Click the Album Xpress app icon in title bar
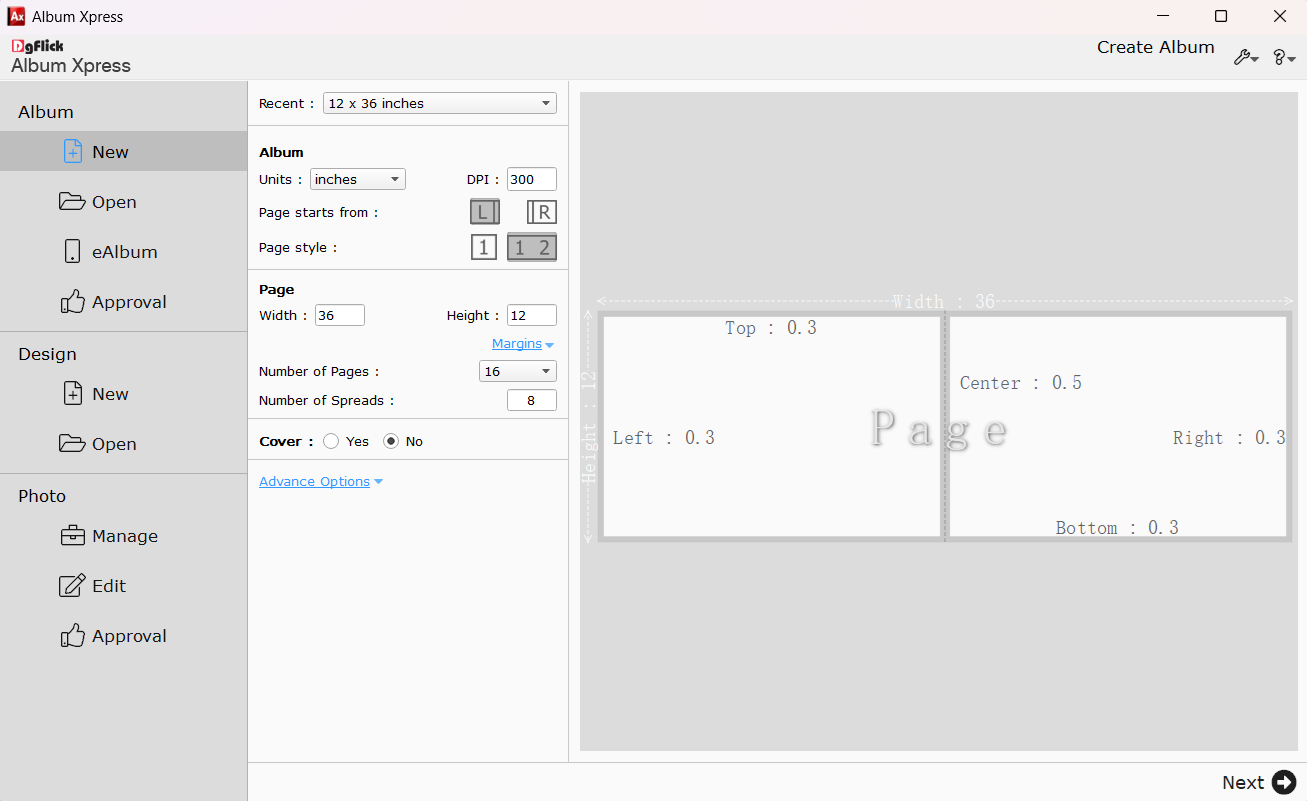Screen dimensions: 1307x801 pos(16,16)
